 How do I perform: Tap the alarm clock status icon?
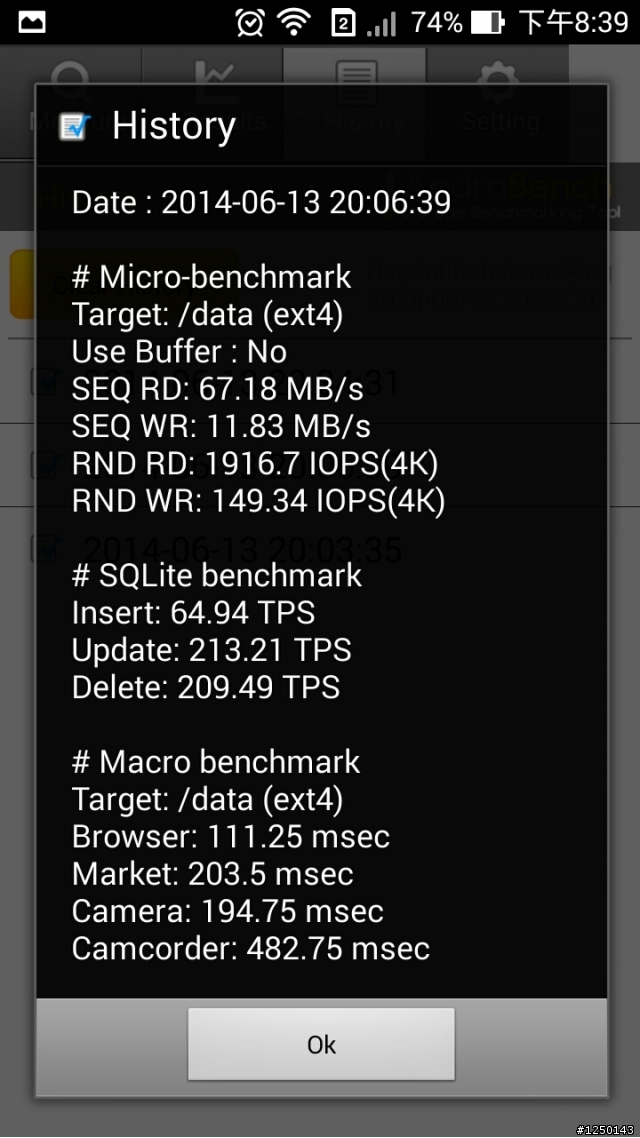[x=250, y=22]
